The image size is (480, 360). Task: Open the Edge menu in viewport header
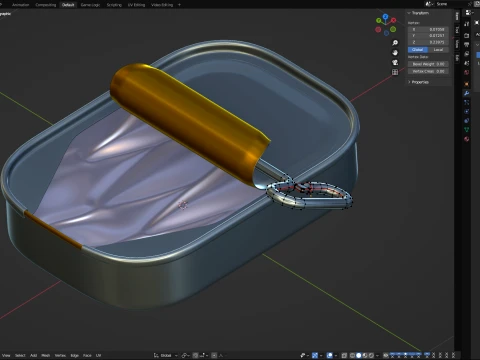(75, 355)
